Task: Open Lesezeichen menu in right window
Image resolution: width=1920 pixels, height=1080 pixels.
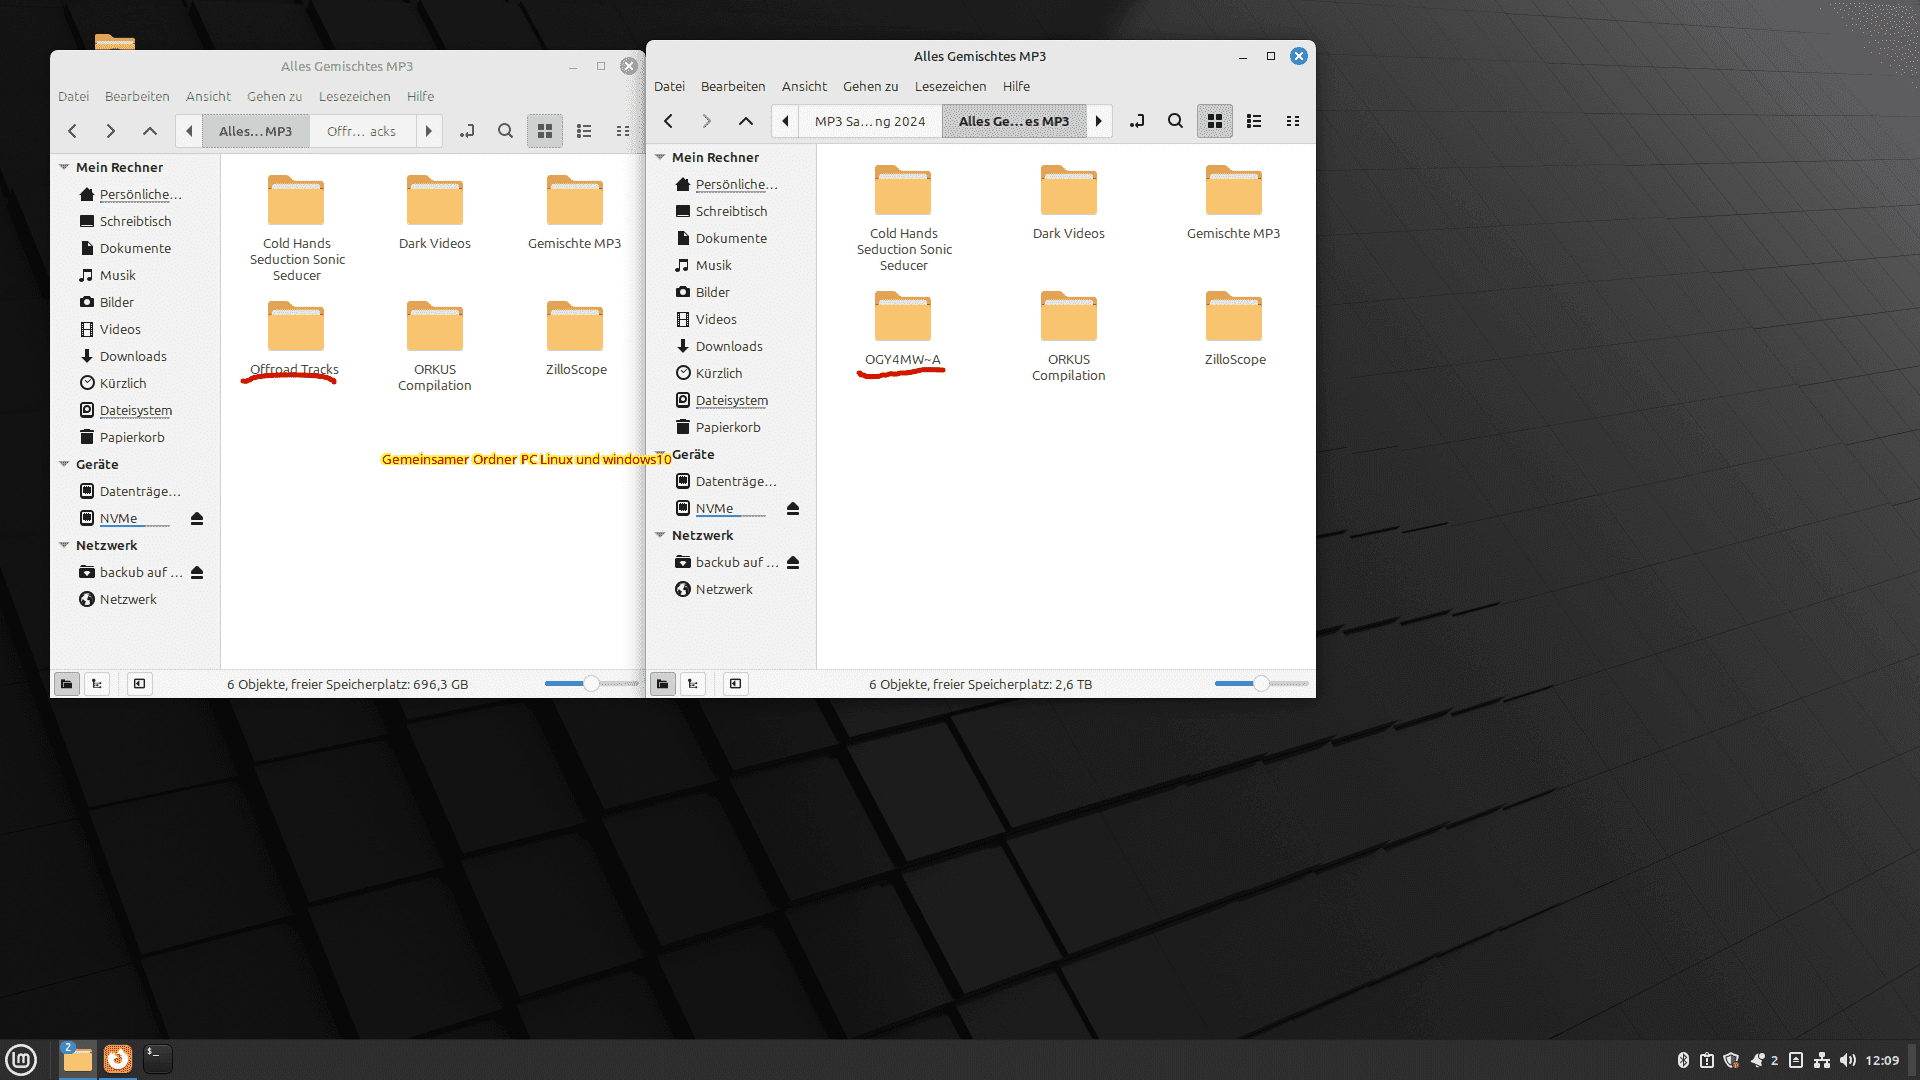Action: tap(950, 86)
